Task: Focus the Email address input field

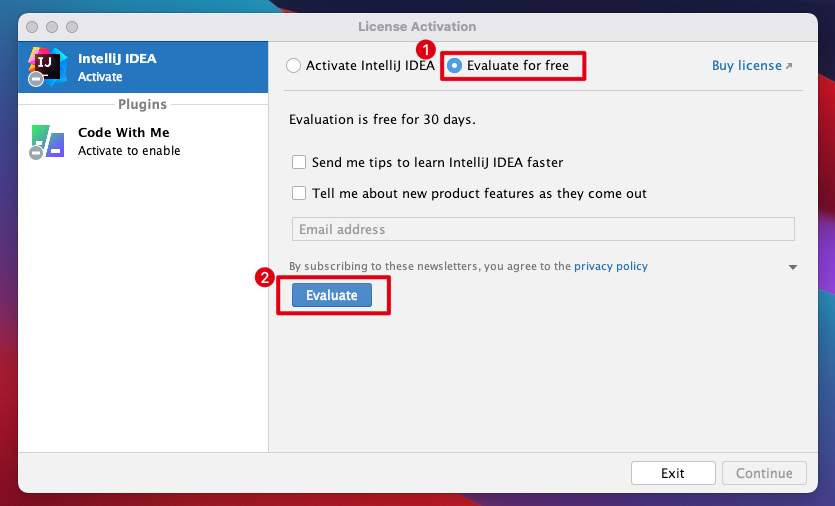Action: (x=543, y=229)
